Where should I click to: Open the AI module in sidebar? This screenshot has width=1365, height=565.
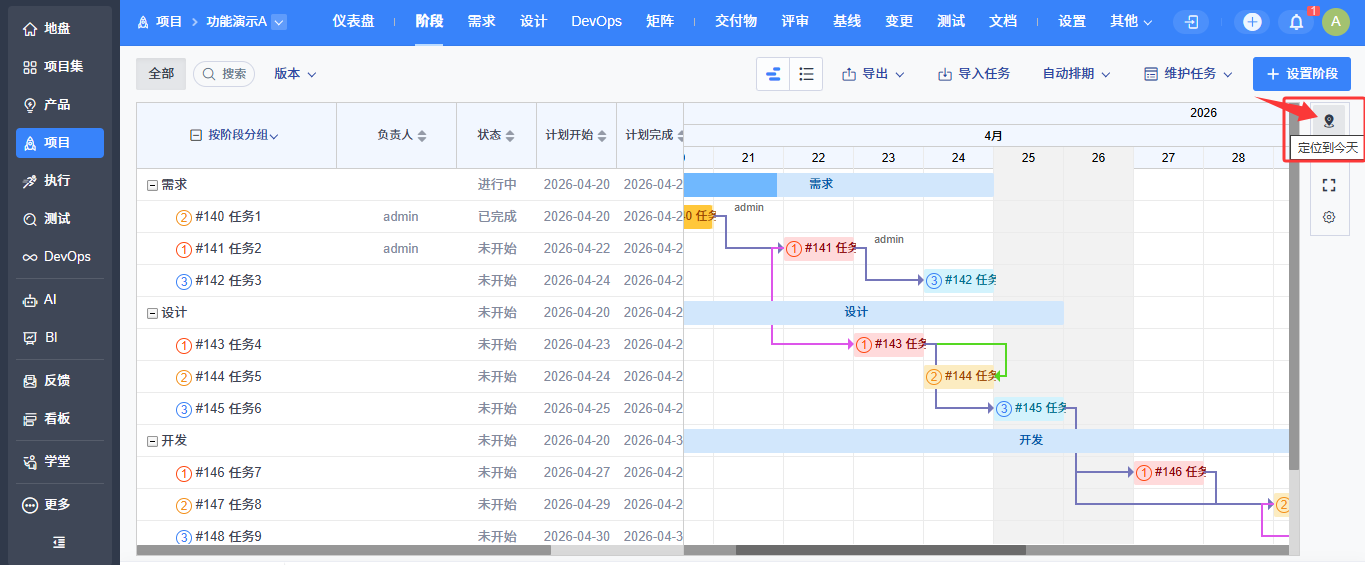[59, 300]
